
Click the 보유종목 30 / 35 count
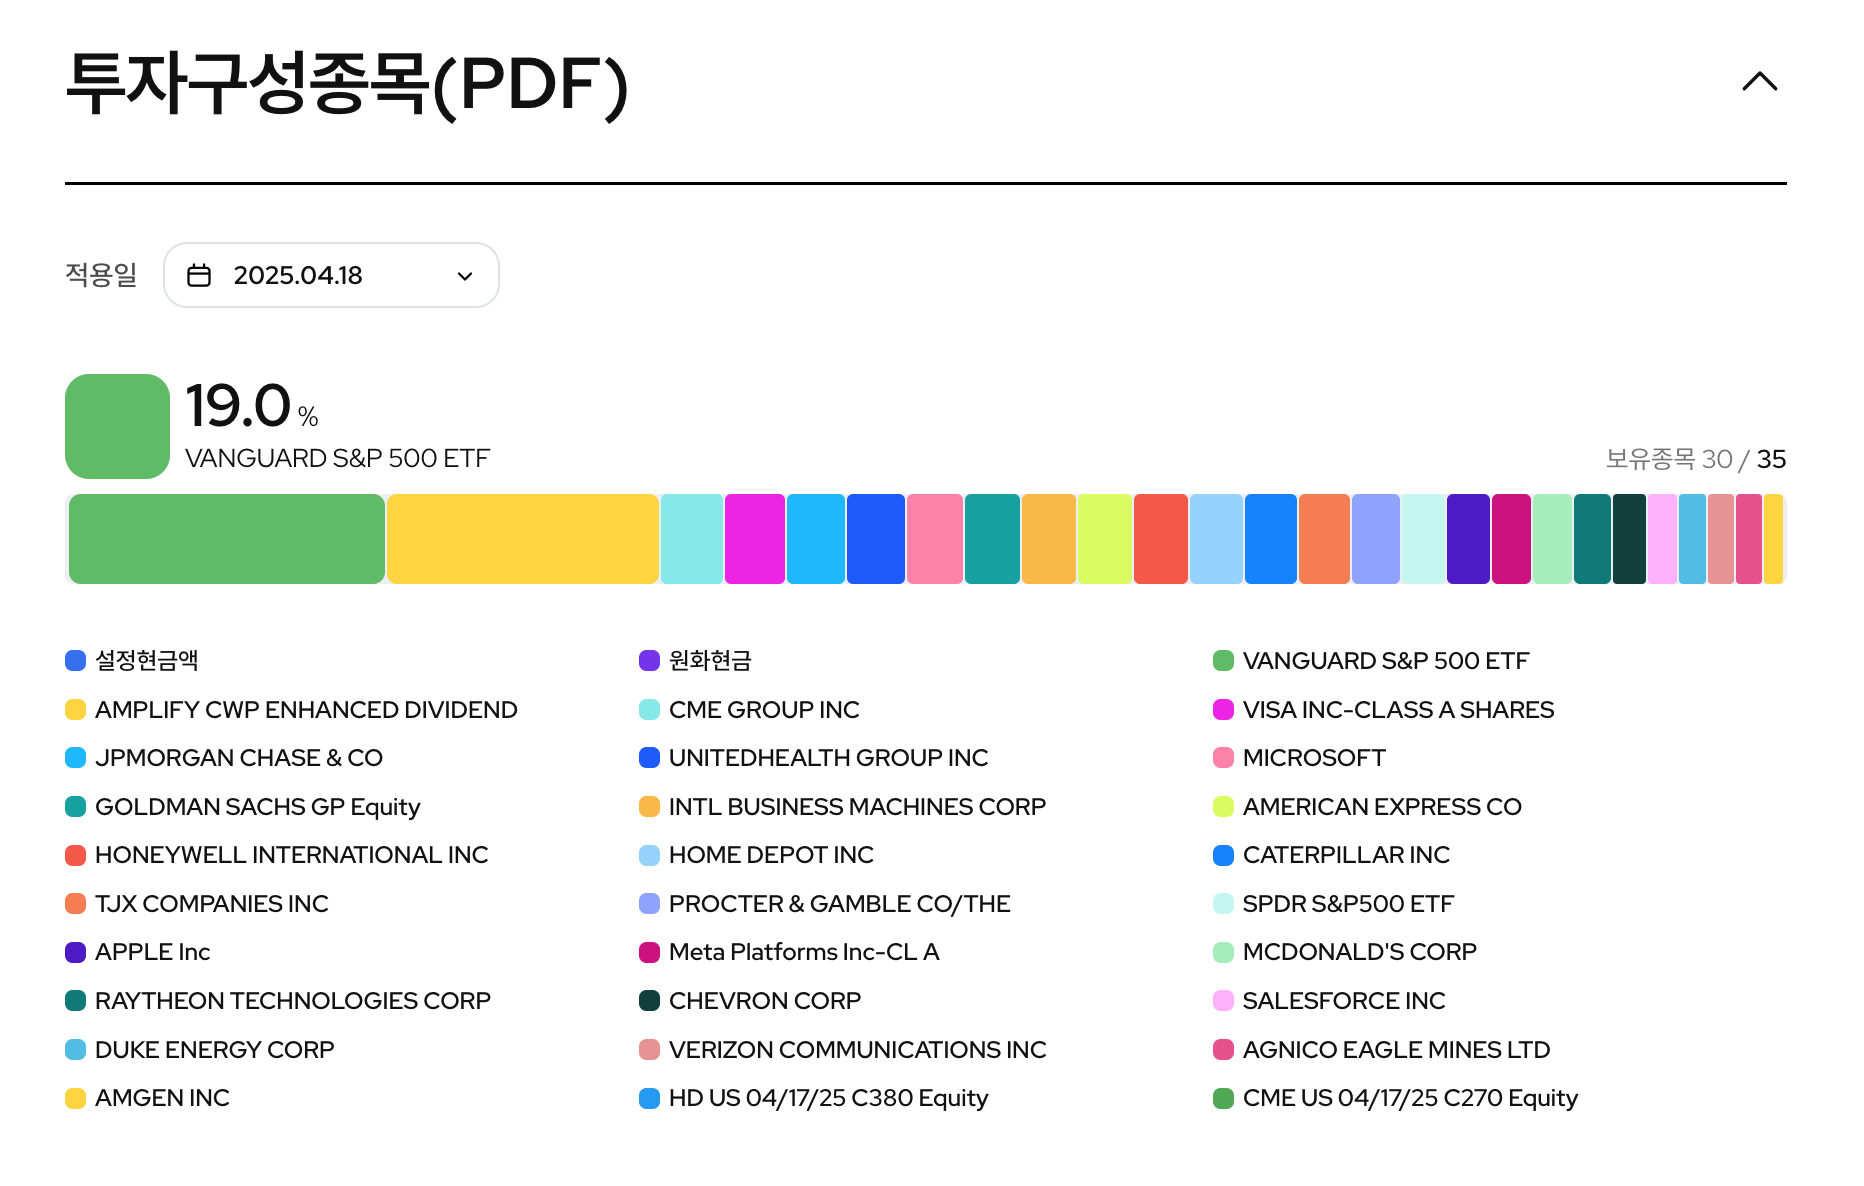pos(1696,459)
